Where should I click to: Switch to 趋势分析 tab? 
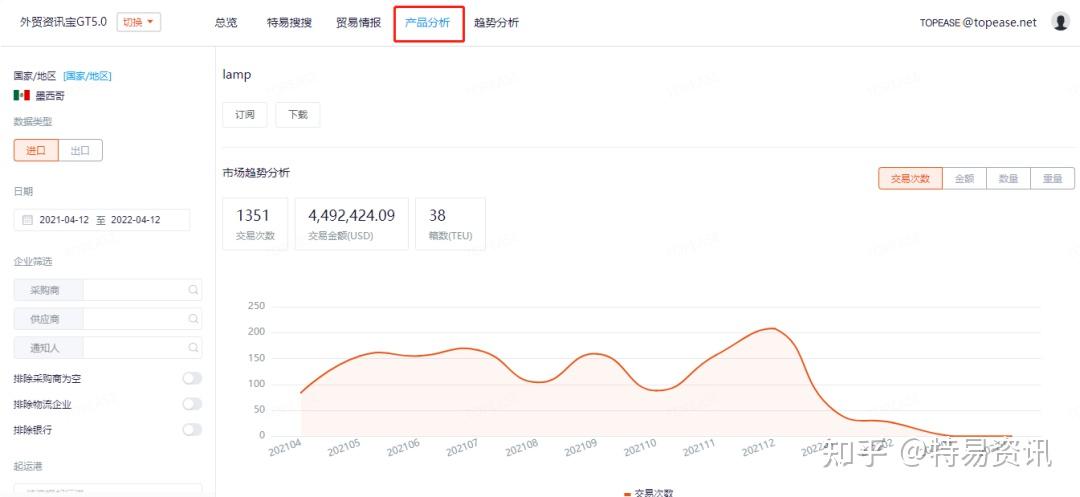click(x=497, y=23)
